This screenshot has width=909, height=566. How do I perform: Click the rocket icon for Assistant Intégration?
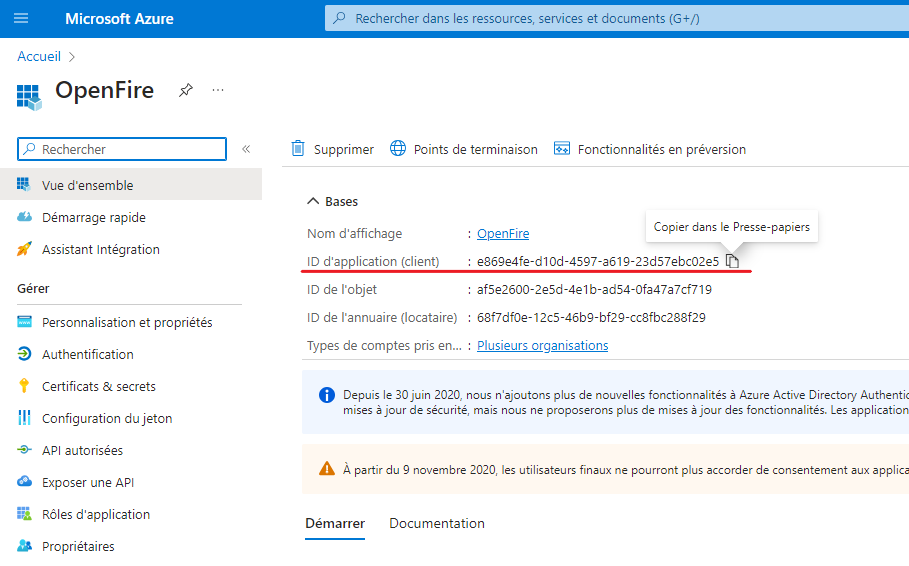(x=24, y=249)
